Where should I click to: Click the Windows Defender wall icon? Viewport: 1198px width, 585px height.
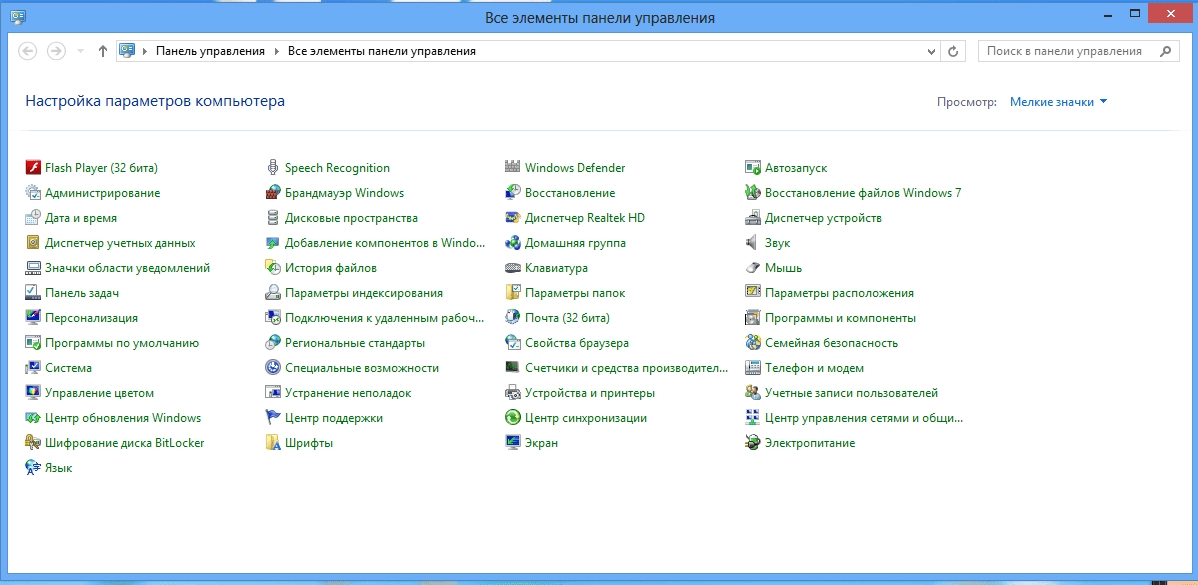click(513, 168)
